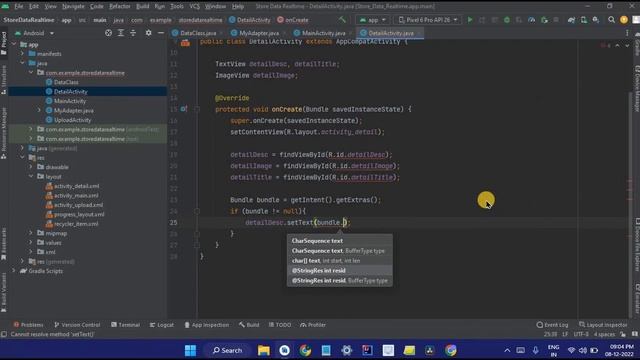Open the app run configuration dropdown

click(372, 20)
